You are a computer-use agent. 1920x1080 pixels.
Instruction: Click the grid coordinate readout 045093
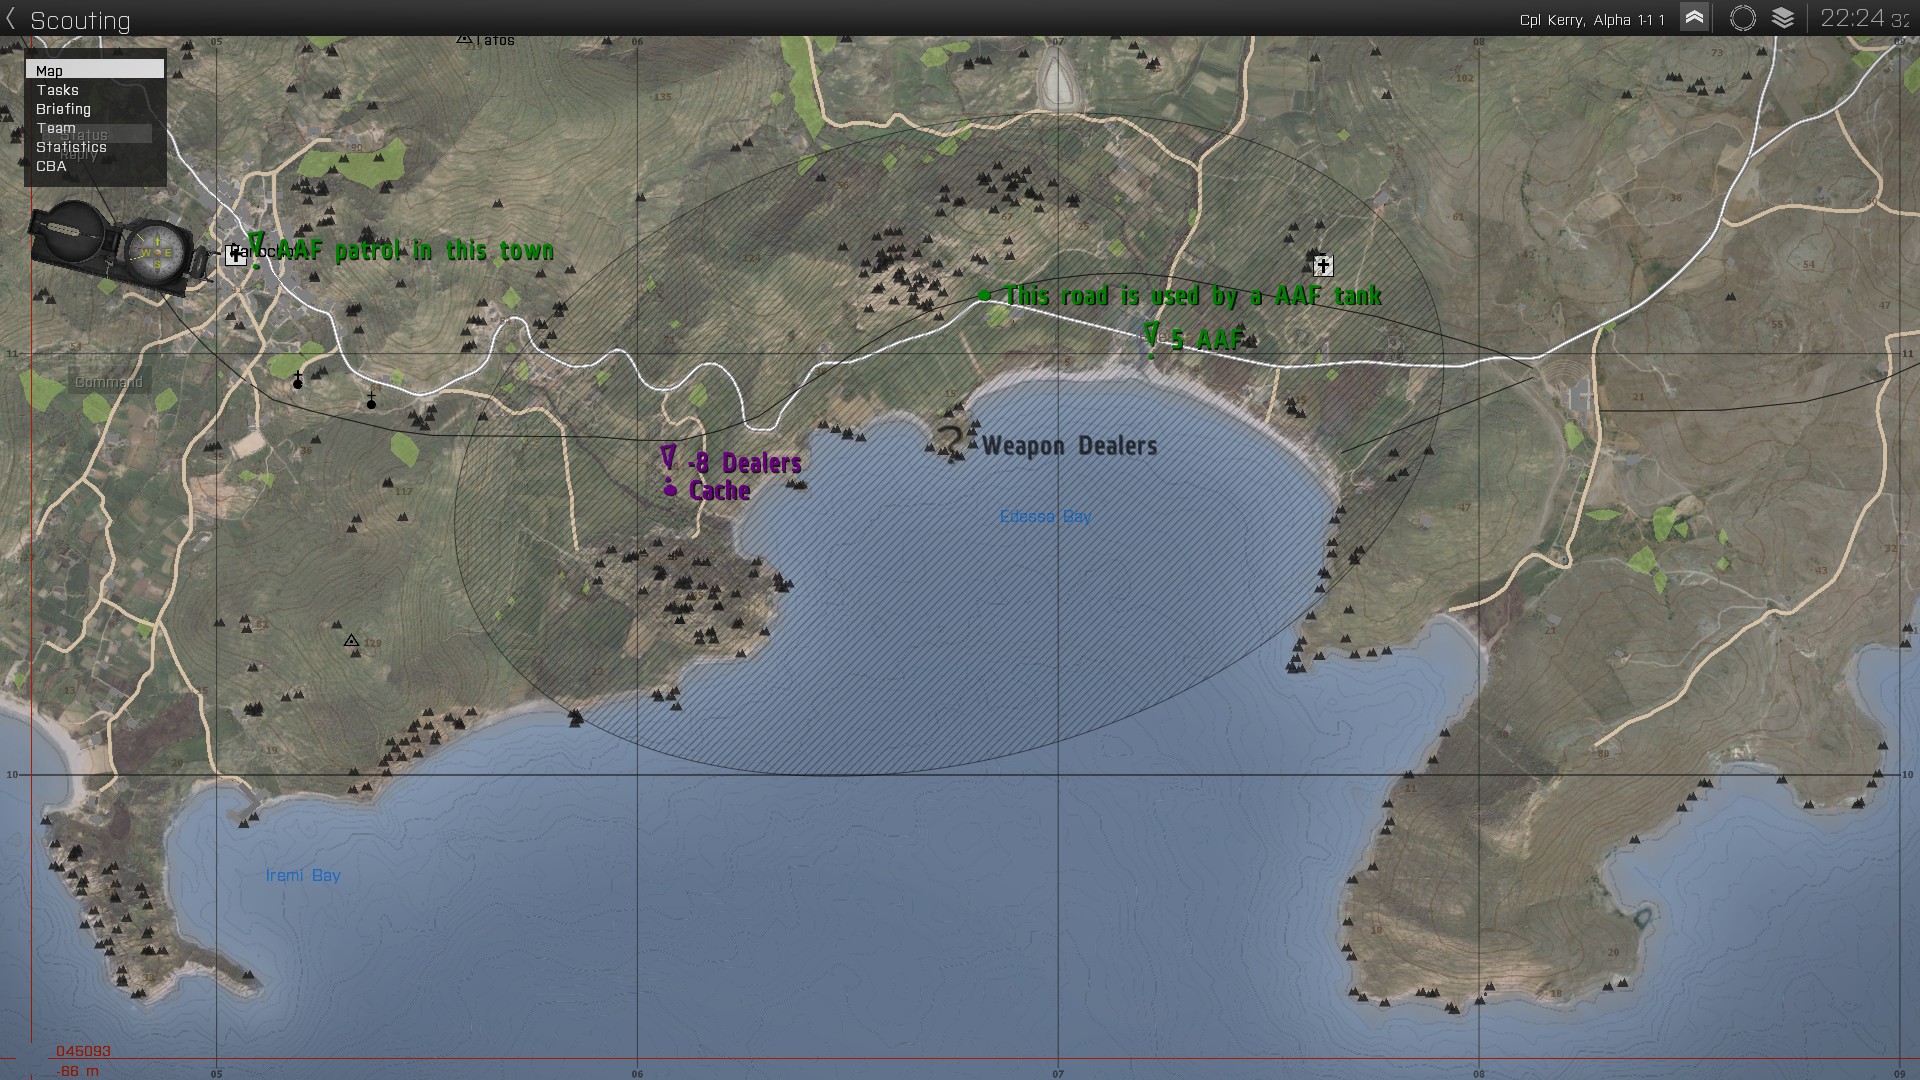pos(84,1051)
